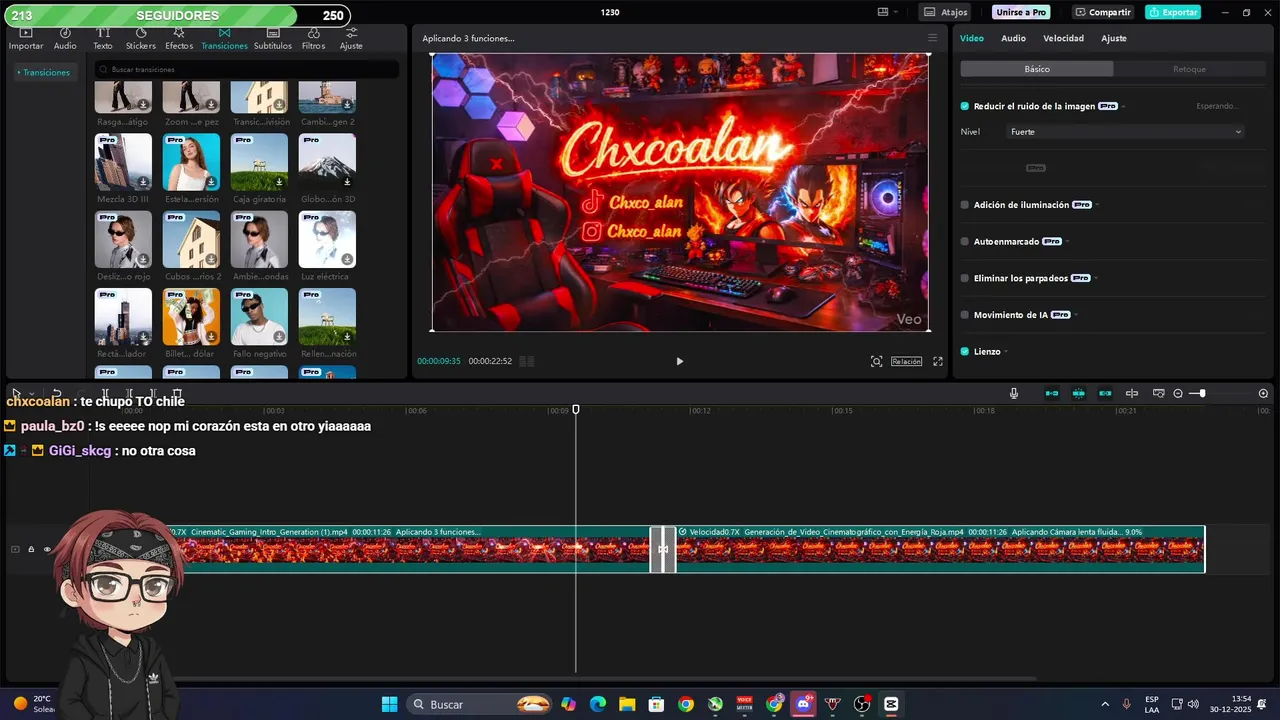
Task: Enable Adición de iluminación checkbox
Action: point(965,205)
